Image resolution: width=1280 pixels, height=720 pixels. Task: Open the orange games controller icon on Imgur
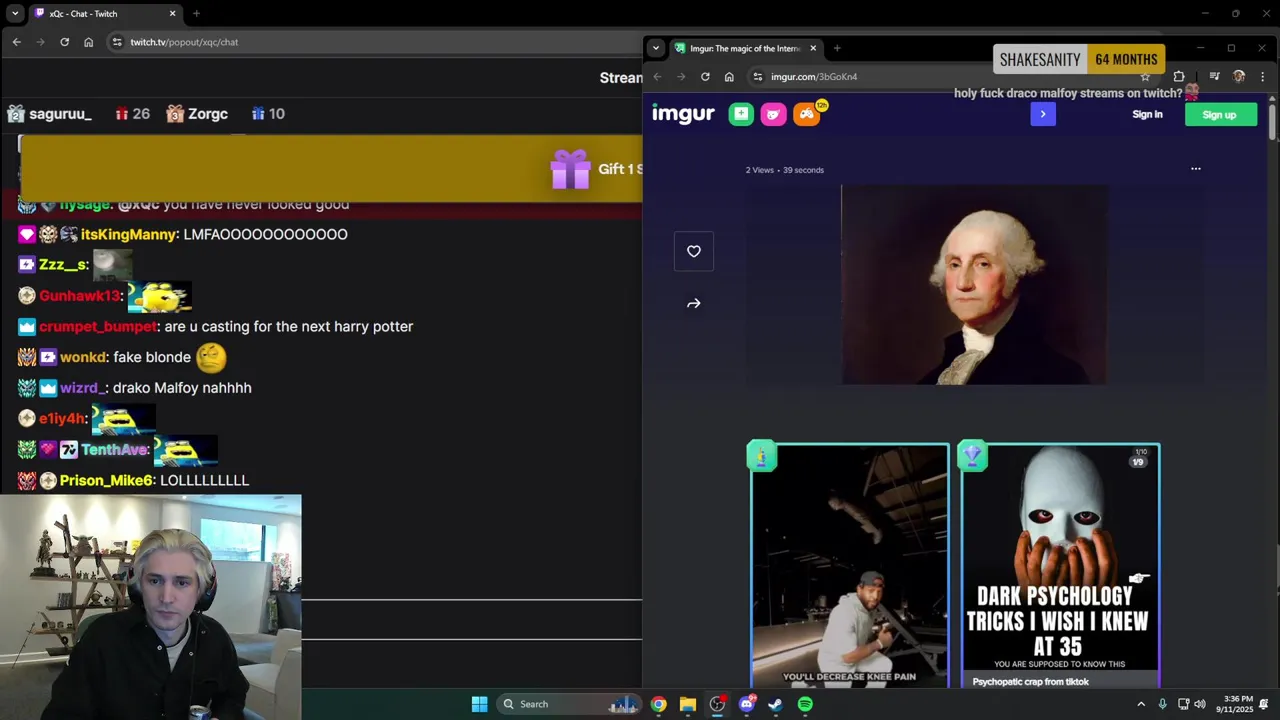(x=807, y=114)
